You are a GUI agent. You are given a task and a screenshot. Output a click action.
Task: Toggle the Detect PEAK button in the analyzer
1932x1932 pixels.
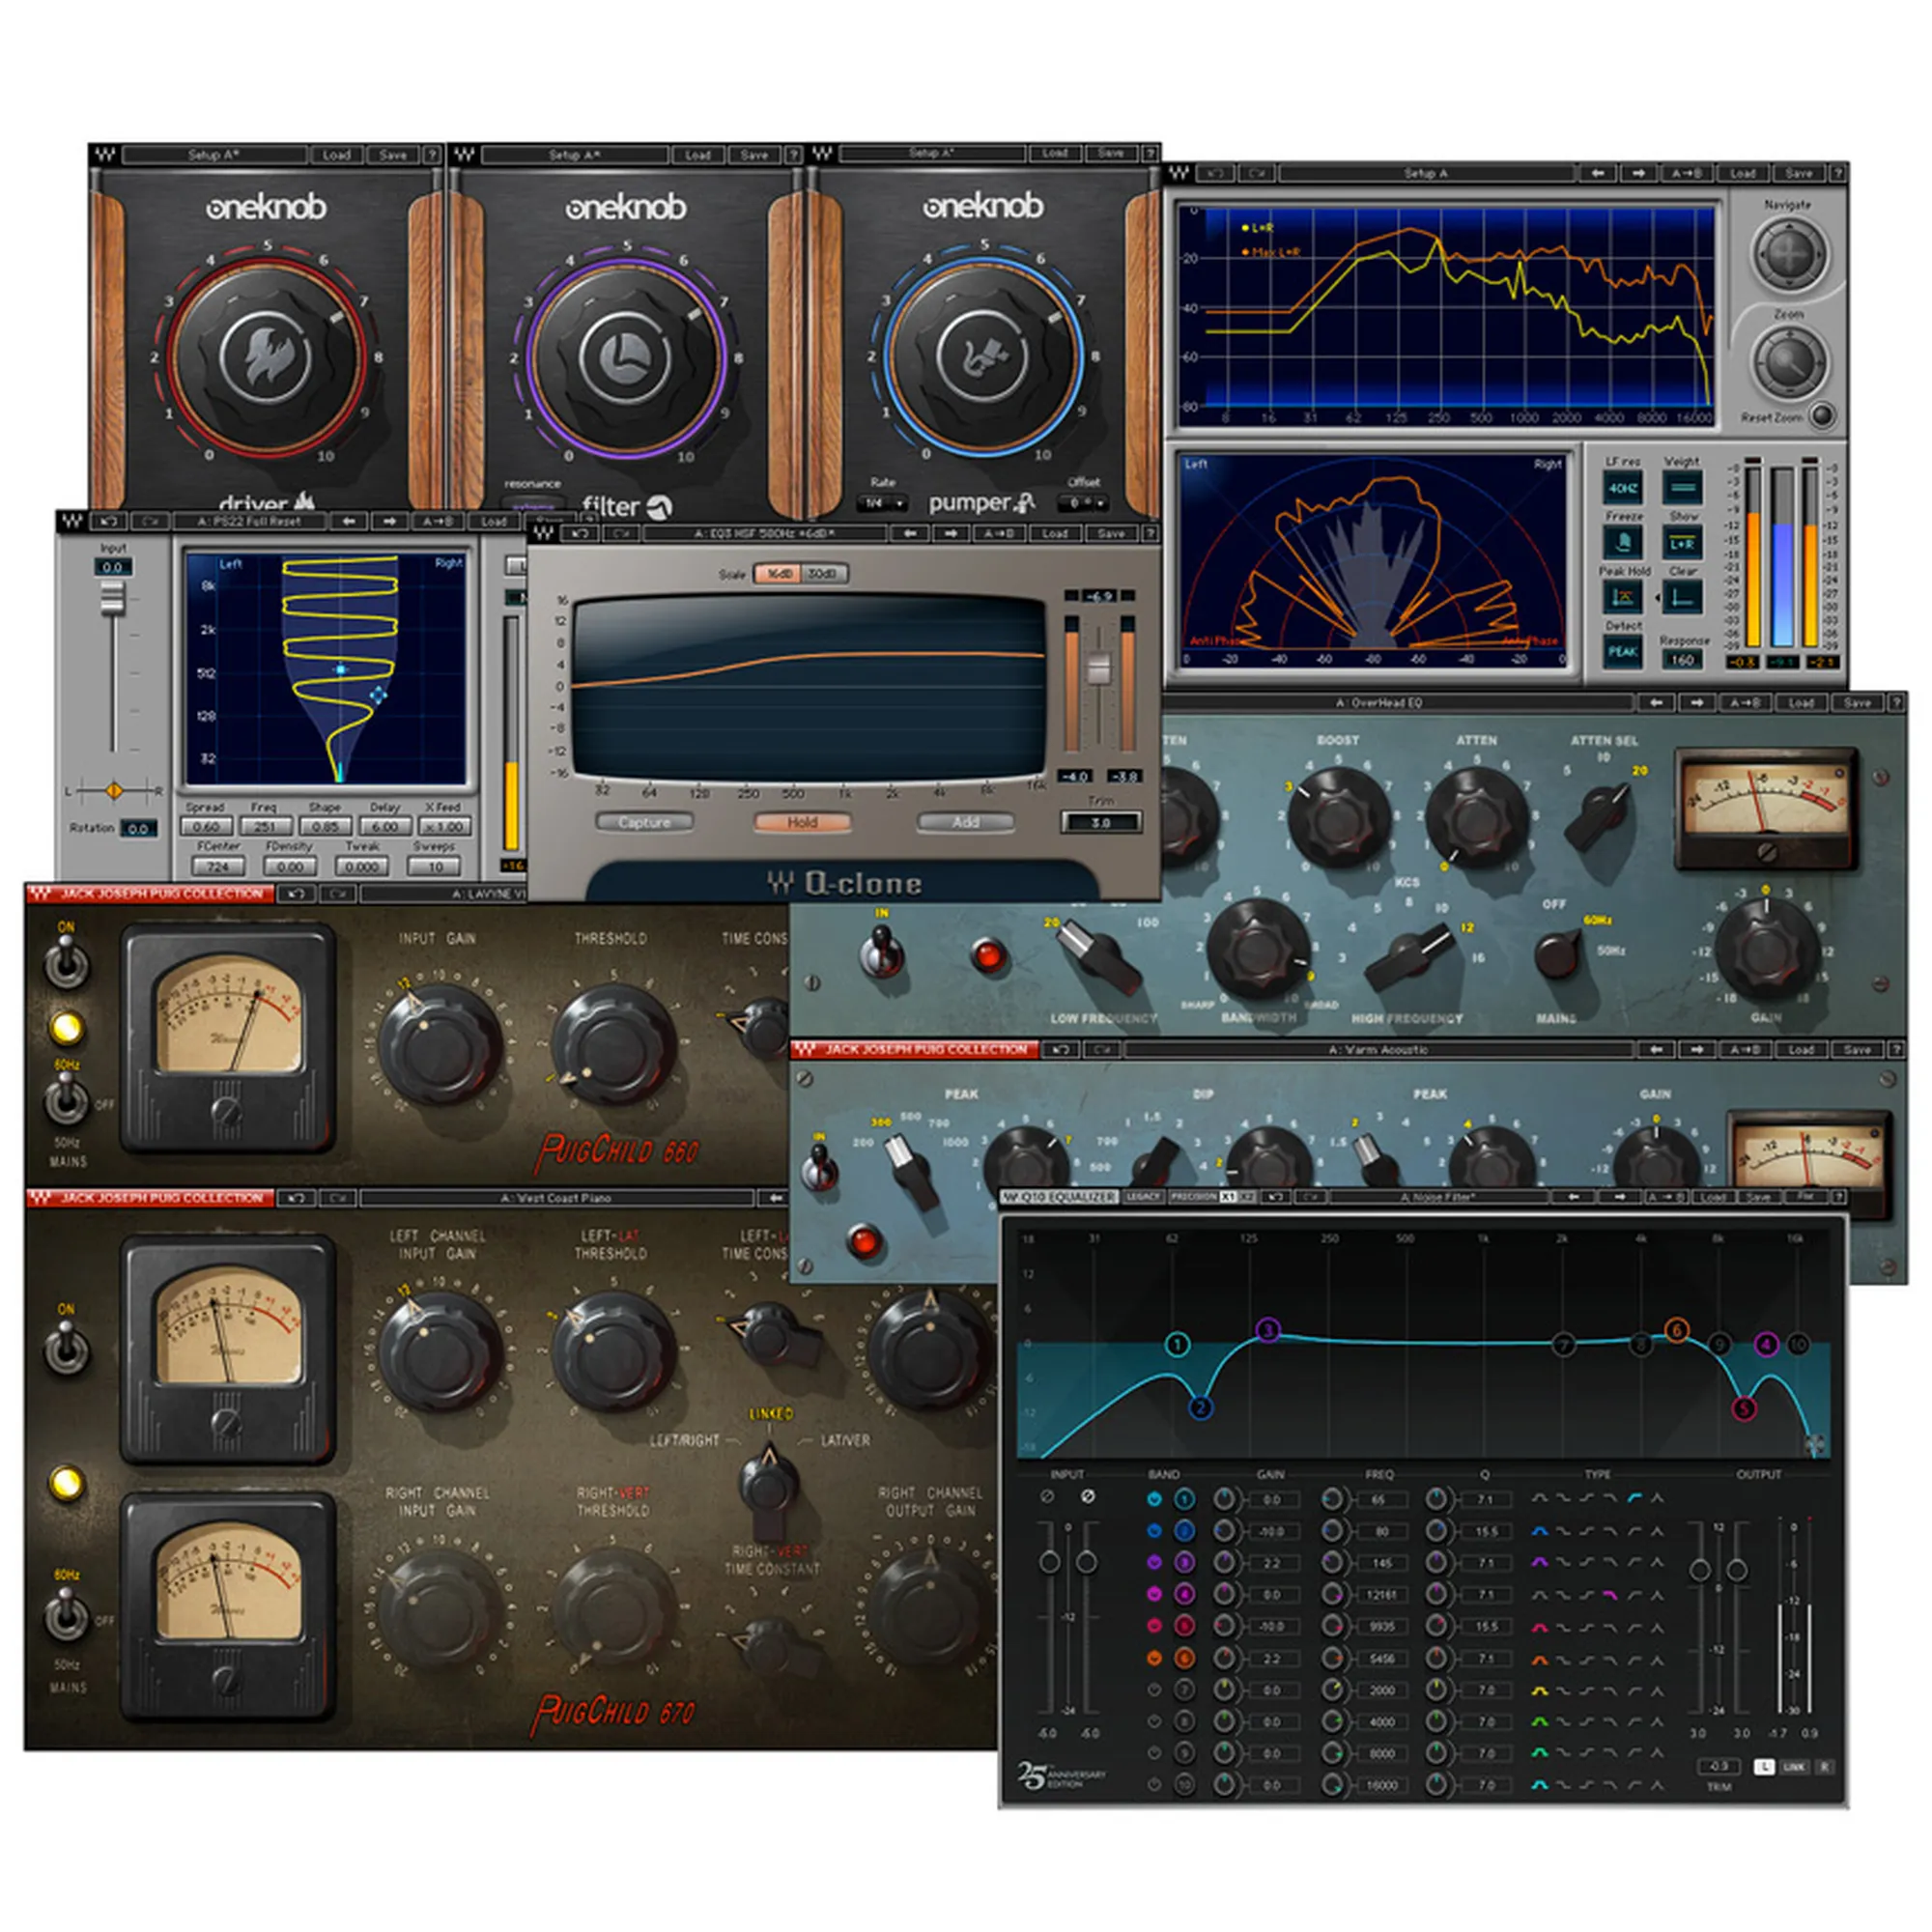point(1622,652)
